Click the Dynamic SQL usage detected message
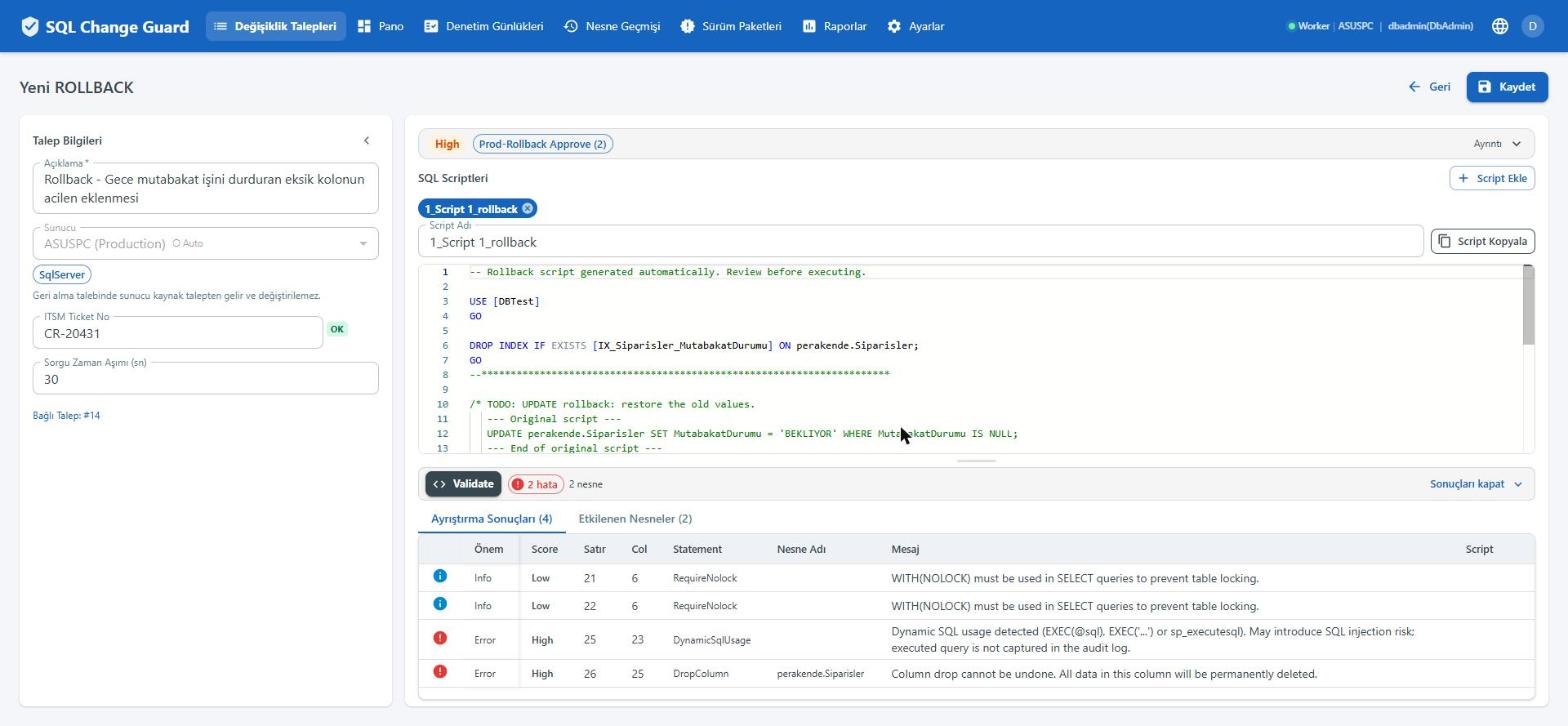This screenshot has height=726, width=1568. point(1152,640)
